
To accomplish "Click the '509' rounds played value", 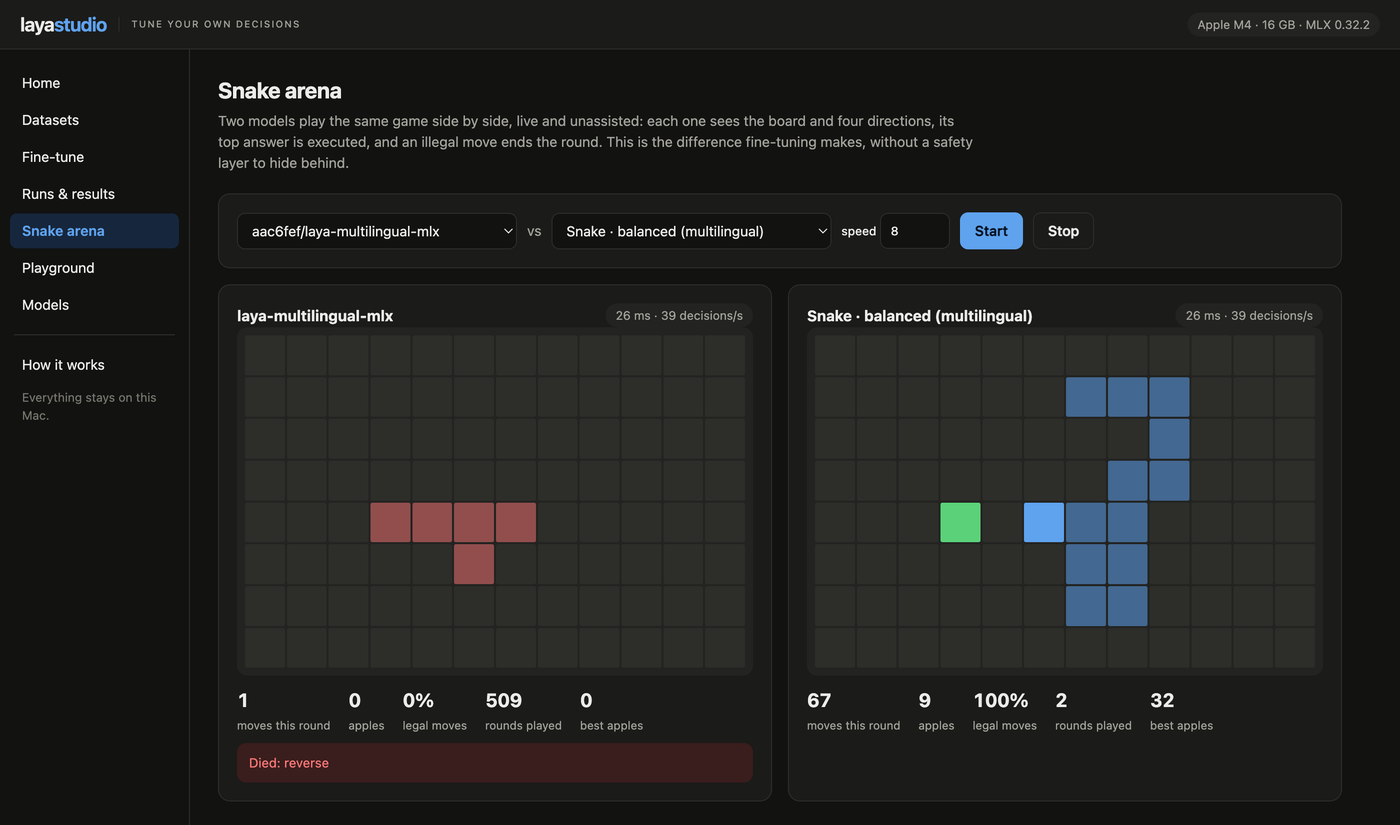I will pos(504,700).
